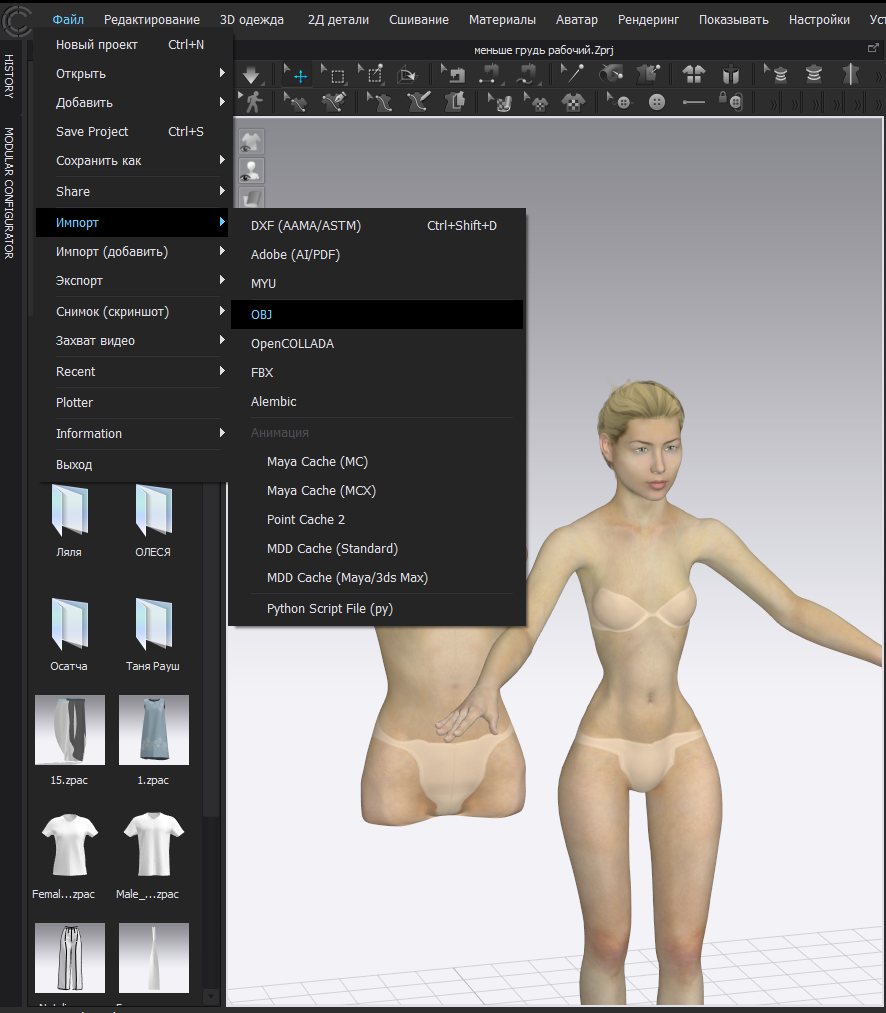Toggle the third display icon below avatar visibility
Screen dimensions: 886x1013
[x=251, y=198]
